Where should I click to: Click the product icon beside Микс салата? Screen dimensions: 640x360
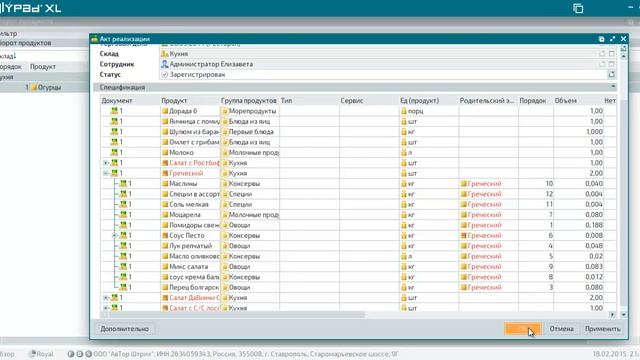click(x=165, y=267)
